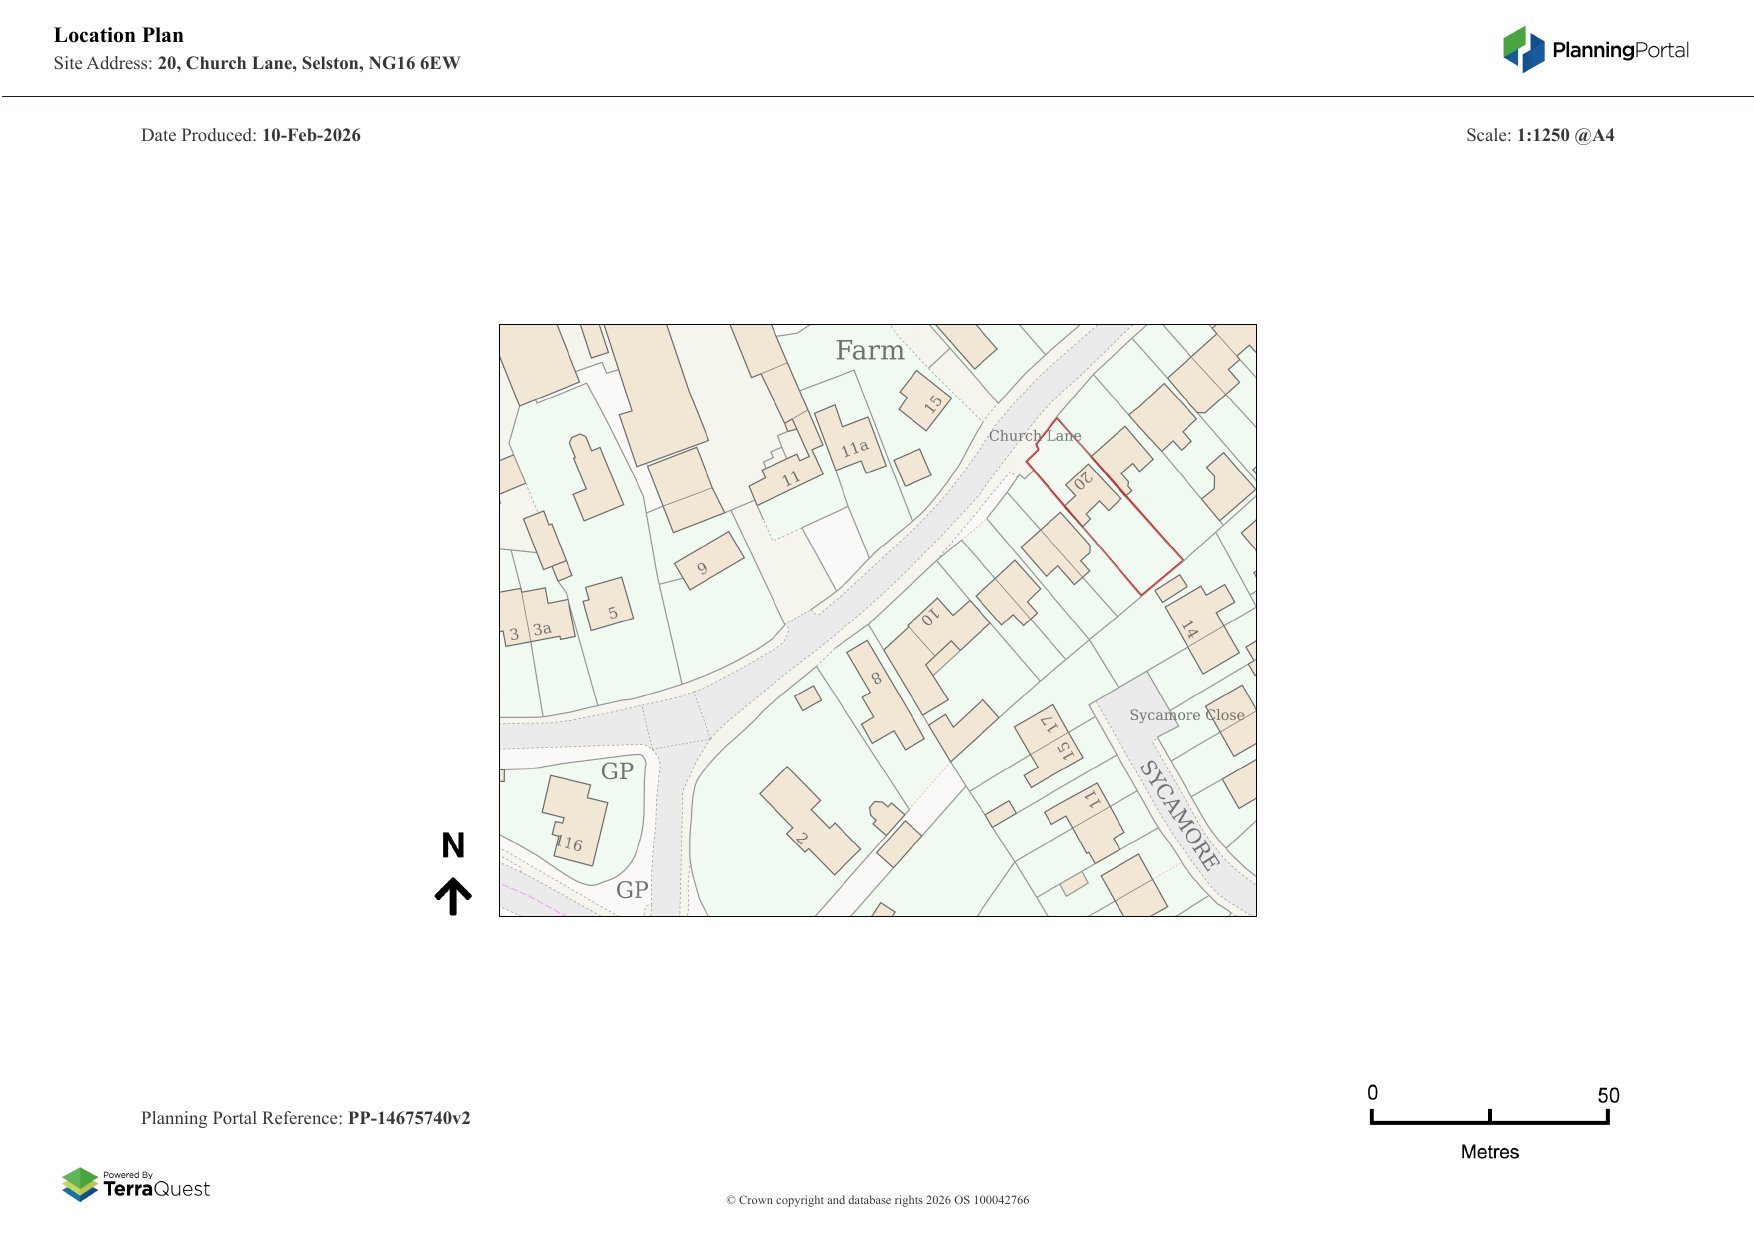Click the date produced 10-Feb-2026 text
Screen dimensions: 1754x1241
(x=311, y=135)
